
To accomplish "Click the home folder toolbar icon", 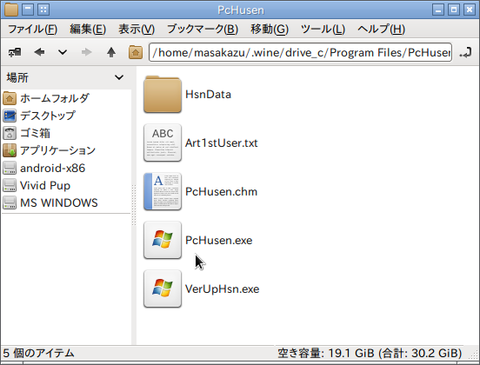I will pos(136,52).
